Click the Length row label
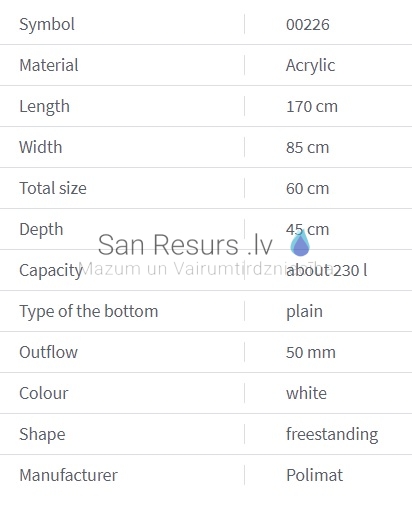Viewport: 412px width, 506px height. tap(45, 107)
